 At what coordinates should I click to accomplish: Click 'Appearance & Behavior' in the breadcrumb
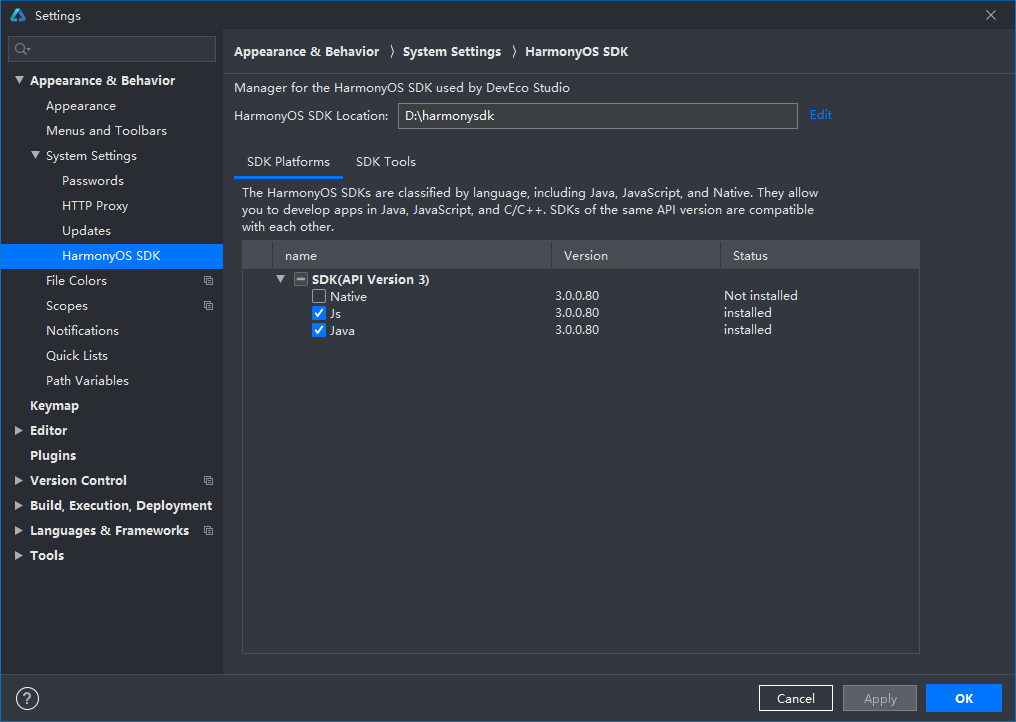tap(306, 51)
